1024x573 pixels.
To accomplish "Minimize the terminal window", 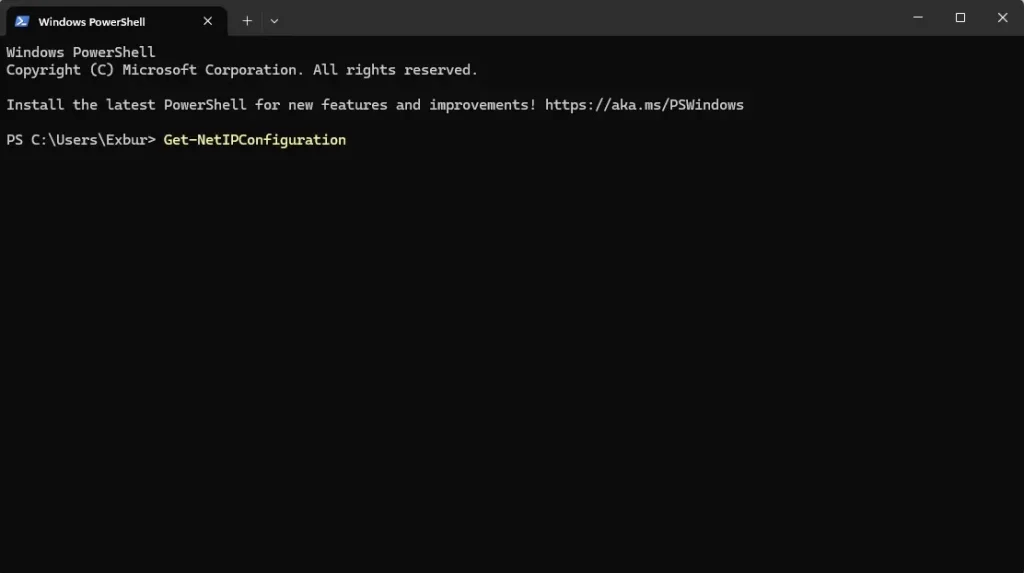I will point(917,17).
